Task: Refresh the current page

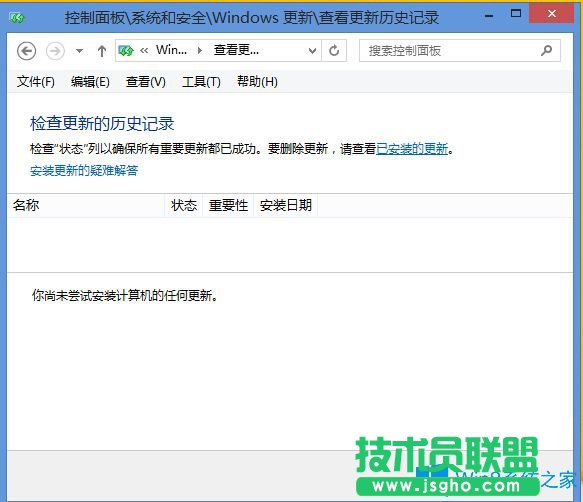Action: coord(334,51)
